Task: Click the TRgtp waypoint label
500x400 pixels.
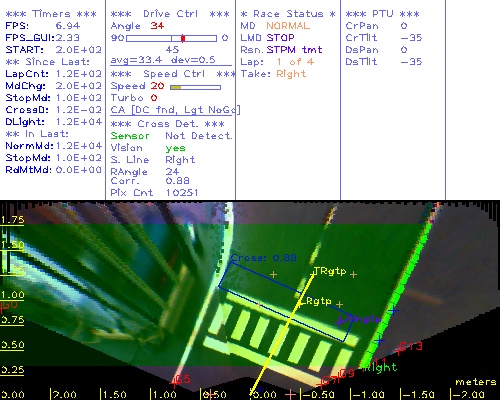Action: pyautogui.click(x=330, y=271)
